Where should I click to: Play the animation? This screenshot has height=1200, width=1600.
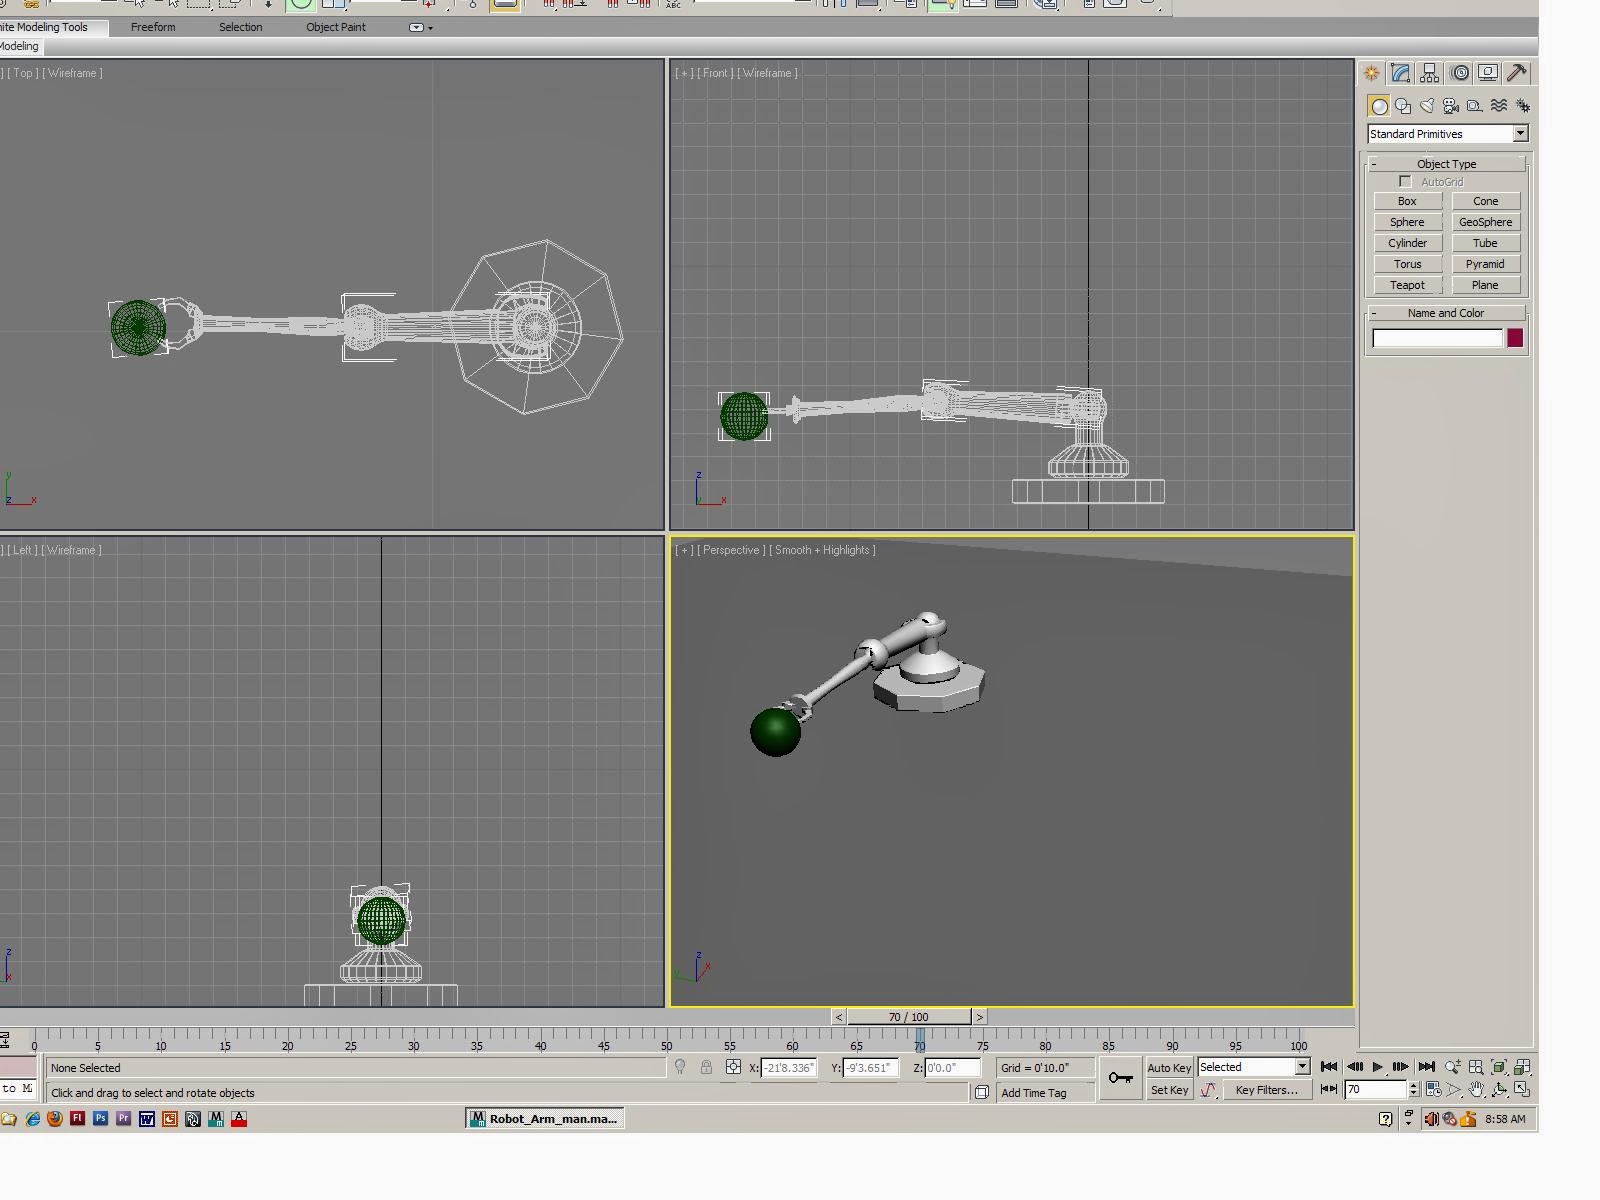coord(1378,1067)
